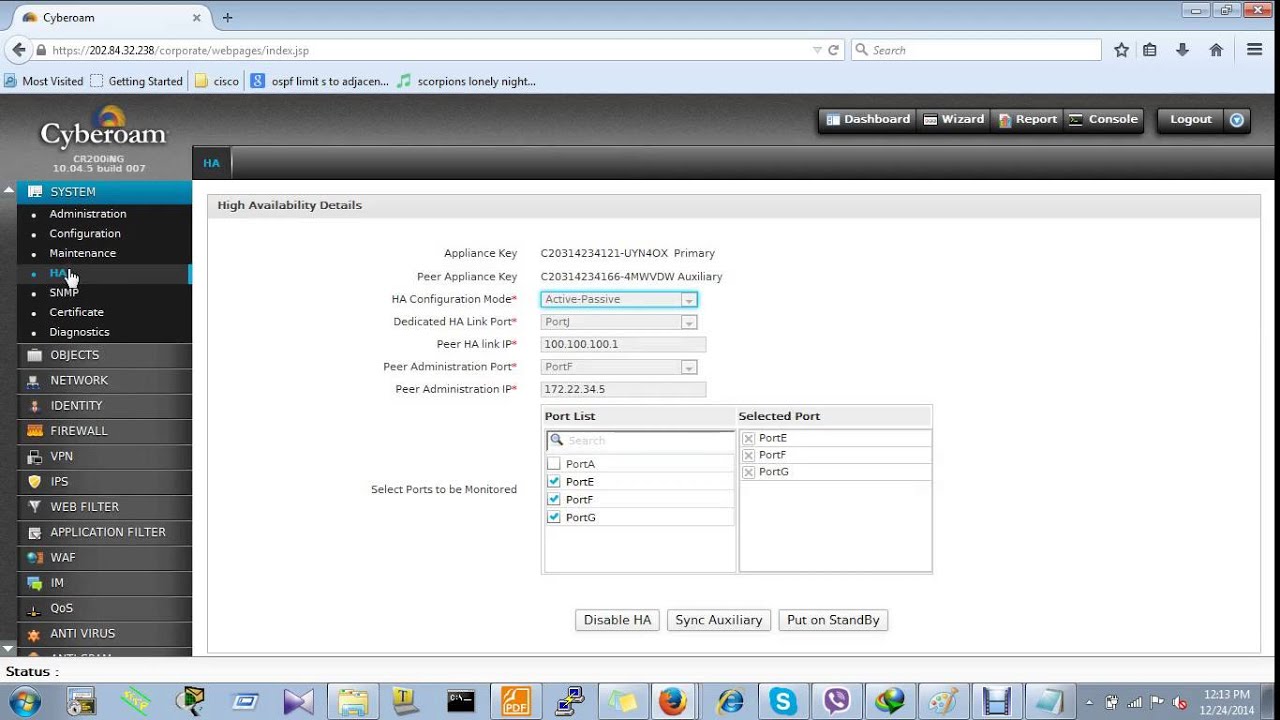
Task: Reload the page
Action: pyautogui.click(x=834, y=50)
